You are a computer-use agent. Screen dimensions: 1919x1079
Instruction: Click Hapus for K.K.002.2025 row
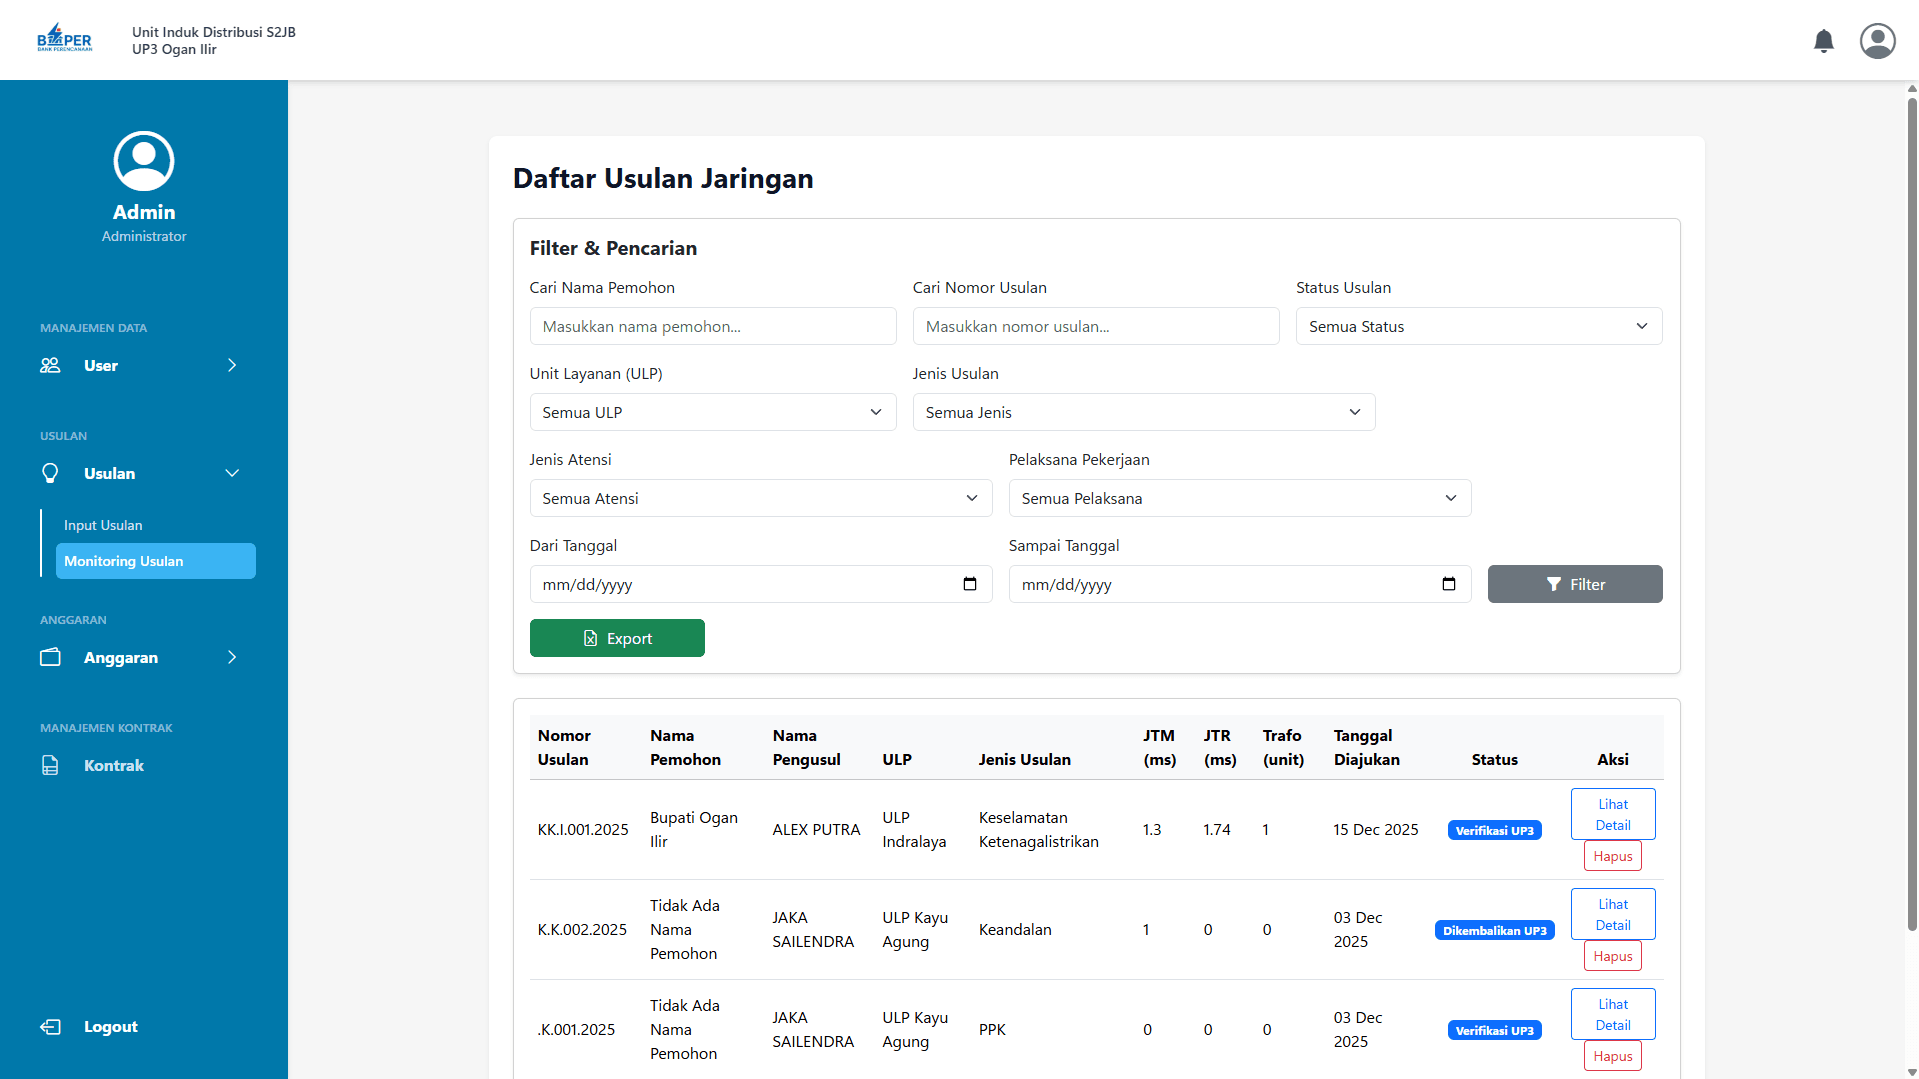coord(1613,956)
